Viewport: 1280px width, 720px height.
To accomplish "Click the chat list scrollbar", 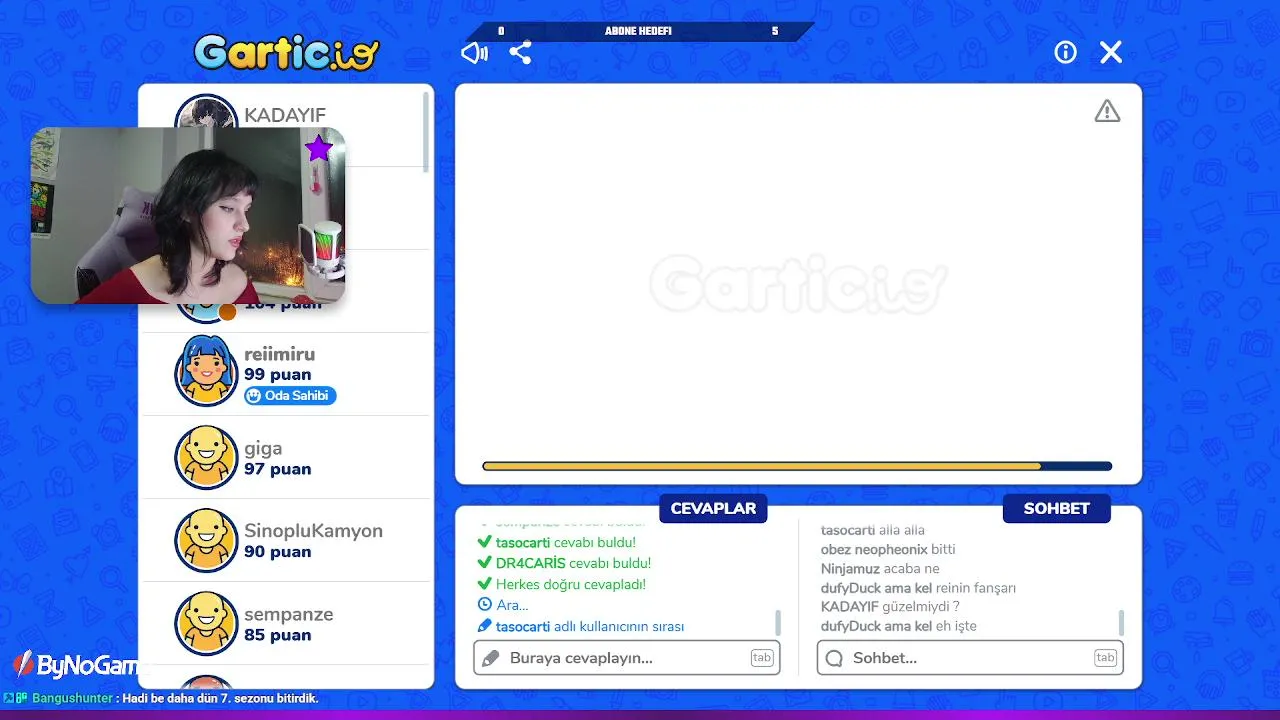I will tap(1121, 622).
